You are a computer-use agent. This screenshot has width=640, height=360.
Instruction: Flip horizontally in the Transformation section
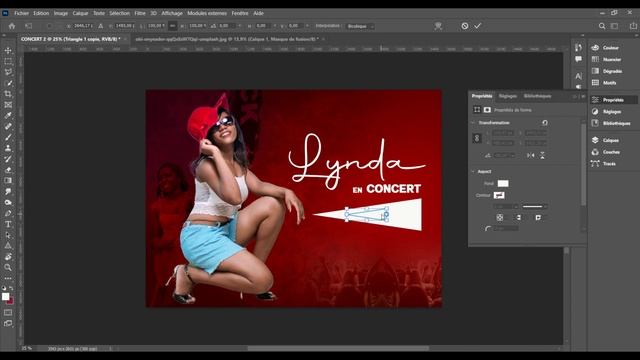coord(530,155)
